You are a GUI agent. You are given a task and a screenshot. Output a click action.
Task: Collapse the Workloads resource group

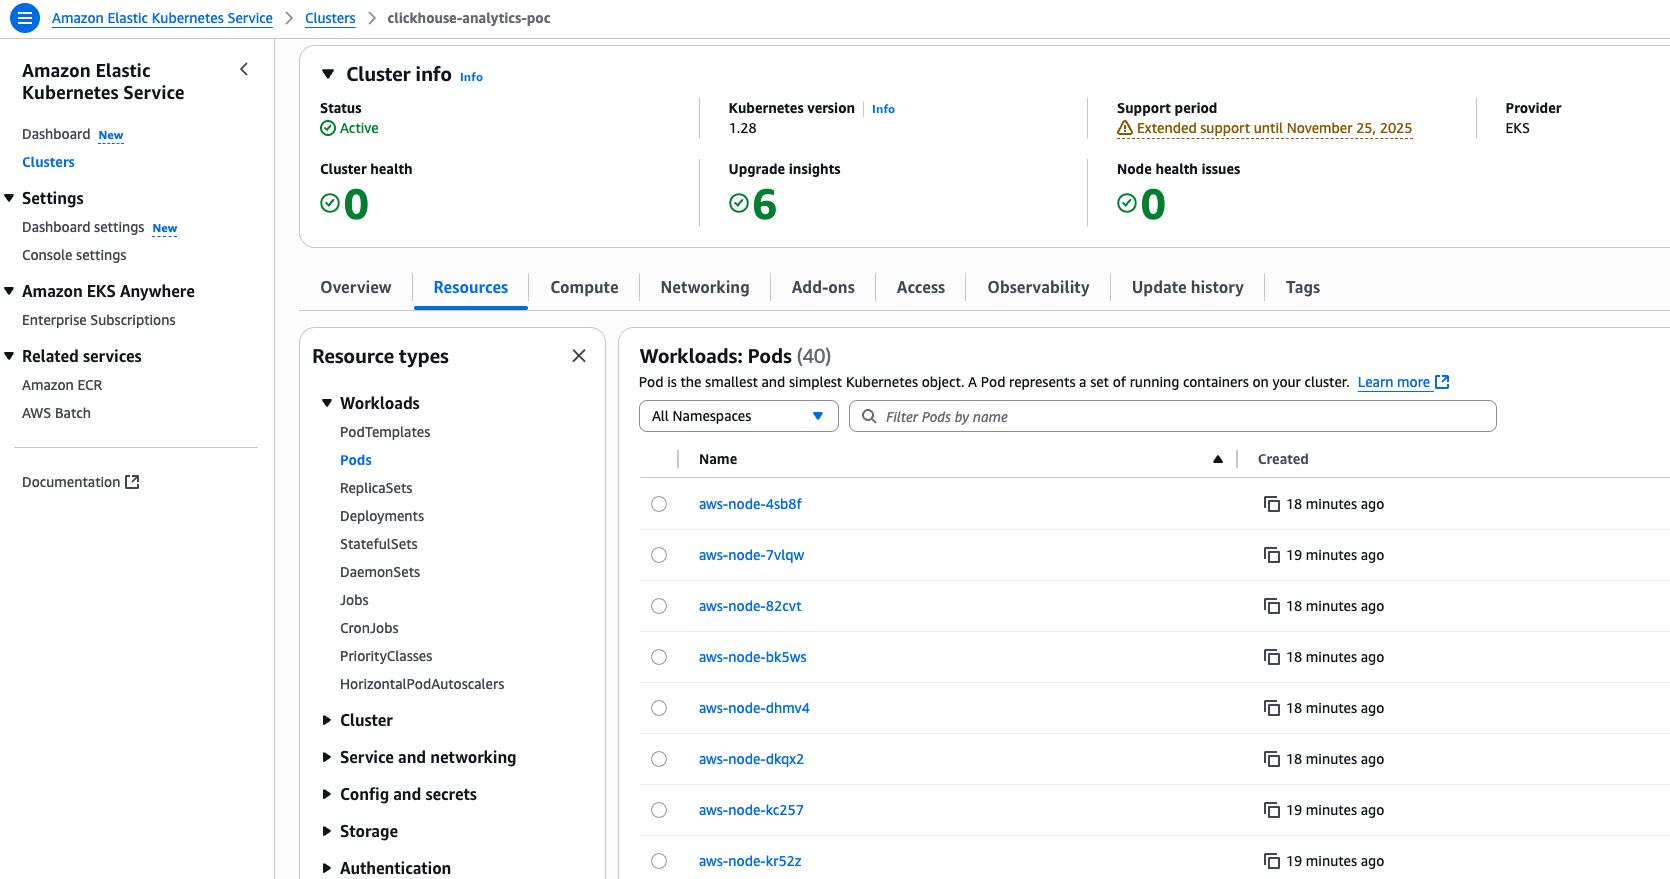(326, 403)
